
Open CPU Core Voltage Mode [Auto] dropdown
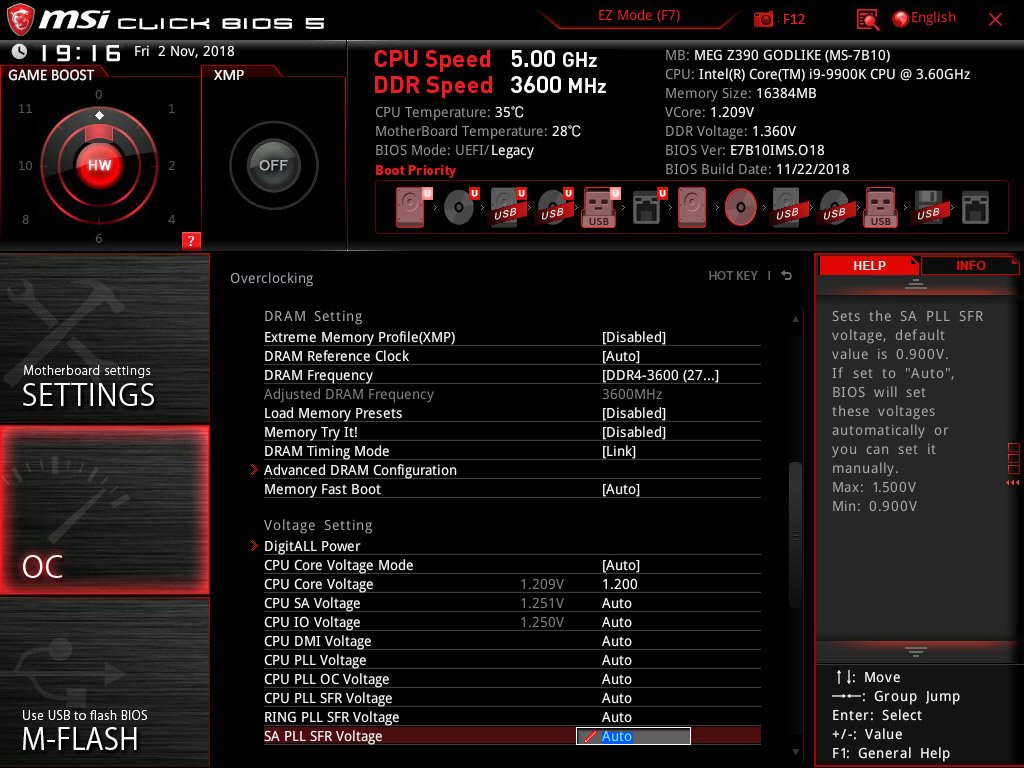[620, 565]
